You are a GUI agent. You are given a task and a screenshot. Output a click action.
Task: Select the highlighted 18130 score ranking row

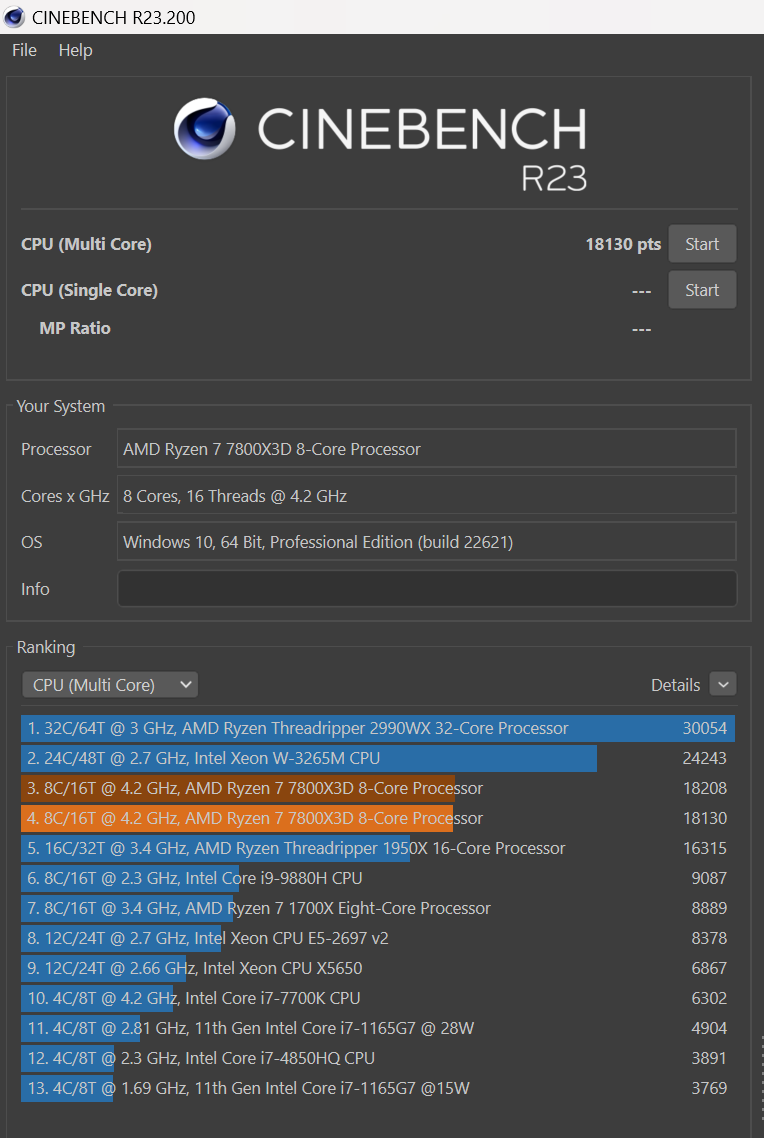pos(377,818)
